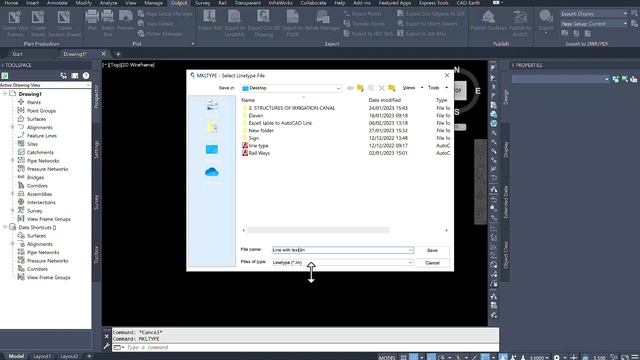640x360 pixels.
Task: Go back to the previous folder
Action: 350,88
